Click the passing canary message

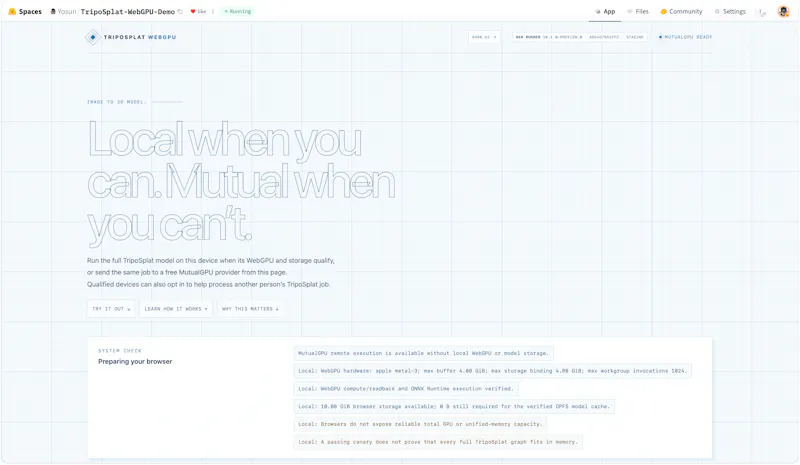point(438,442)
